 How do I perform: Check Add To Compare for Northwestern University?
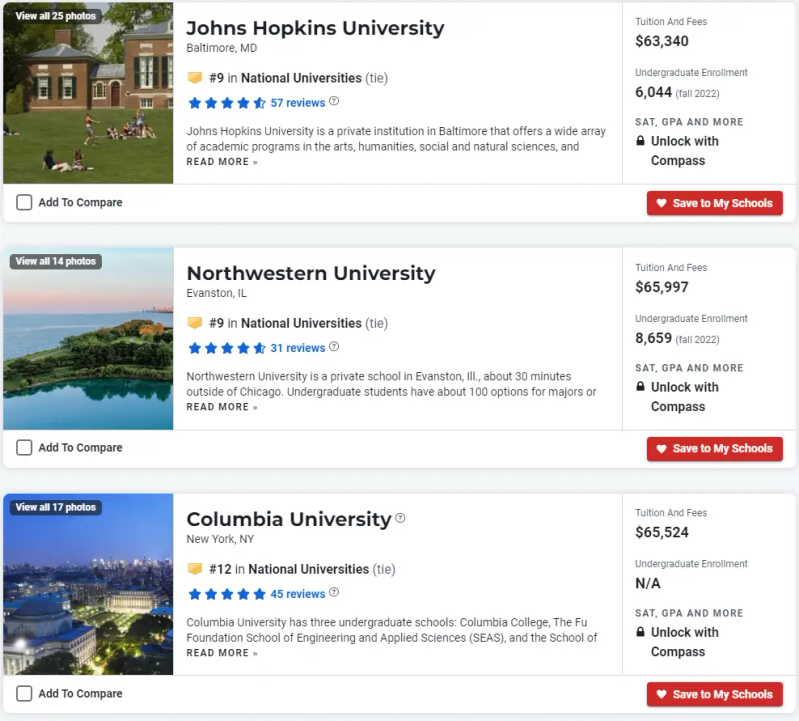click(x=24, y=448)
